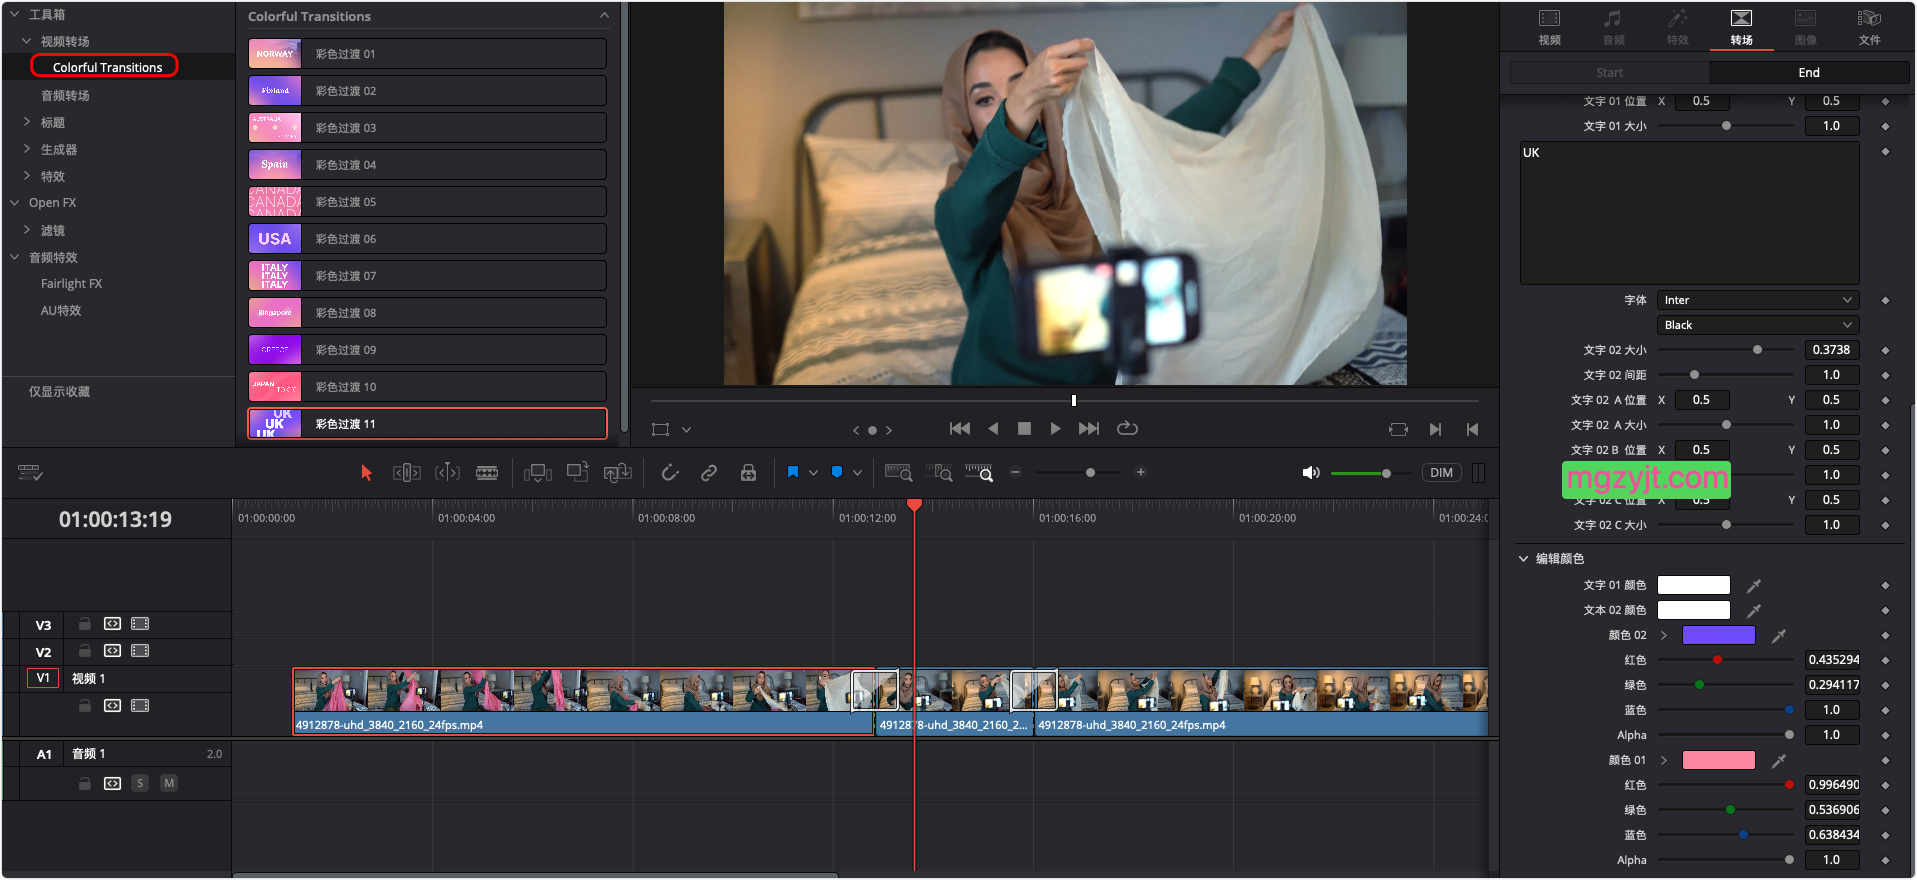Toggle the DIM audio button
Image resolution: width=1917 pixels, height=880 pixels.
click(1441, 473)
